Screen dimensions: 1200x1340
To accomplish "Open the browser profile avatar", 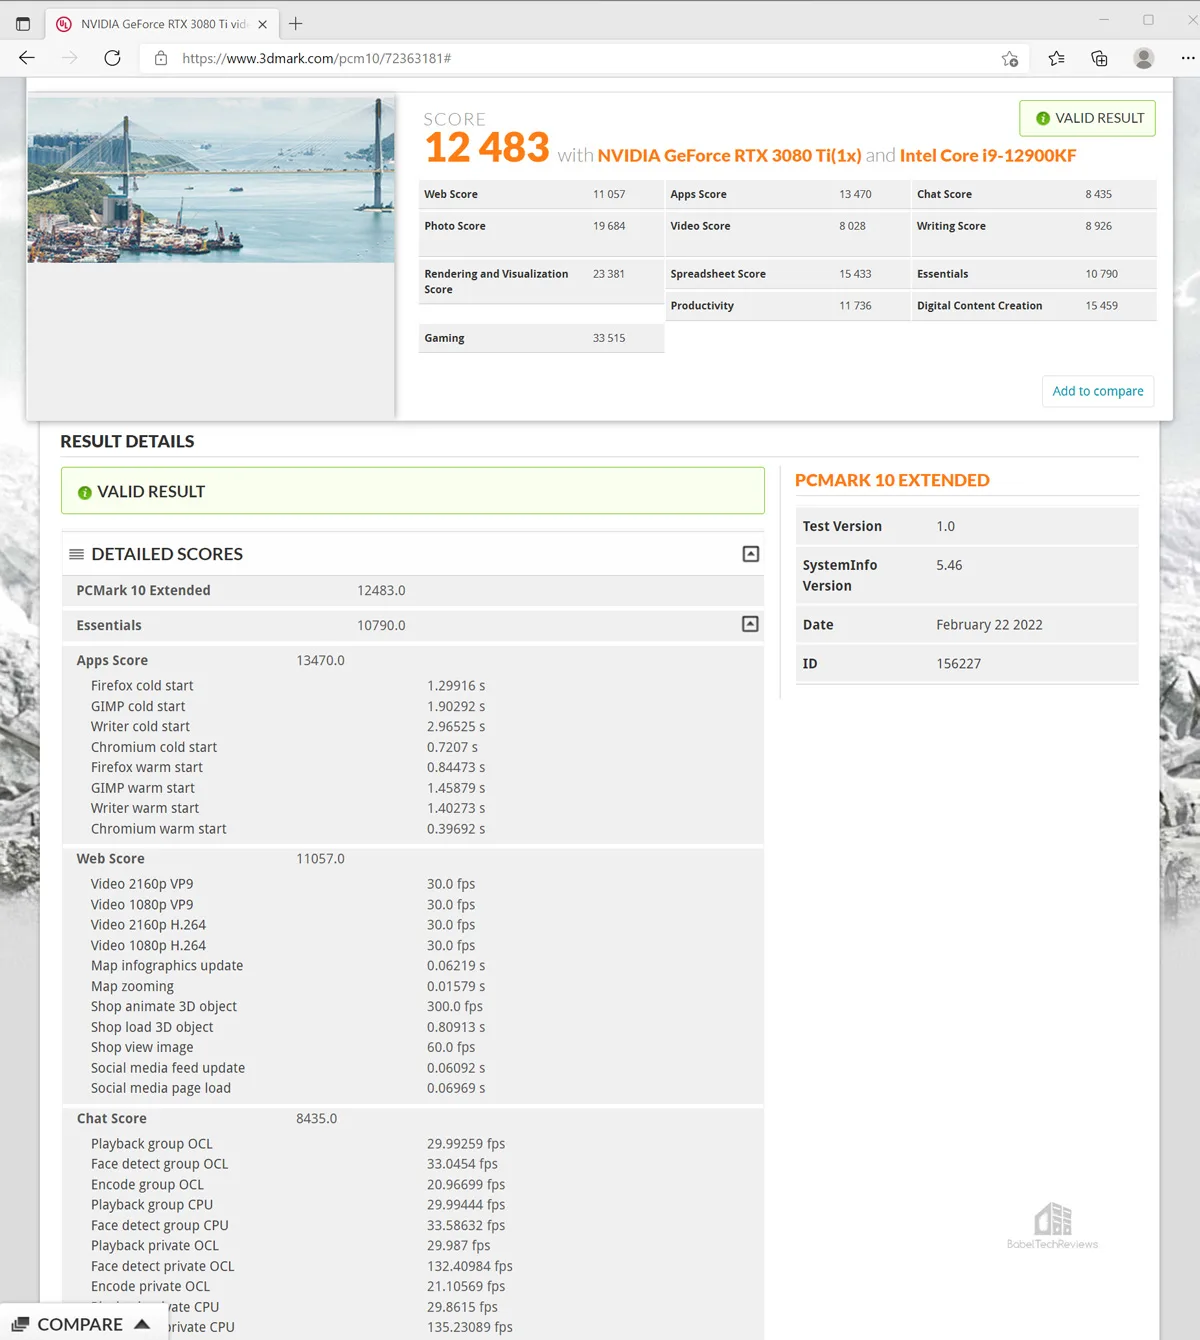I will 1144,58.
